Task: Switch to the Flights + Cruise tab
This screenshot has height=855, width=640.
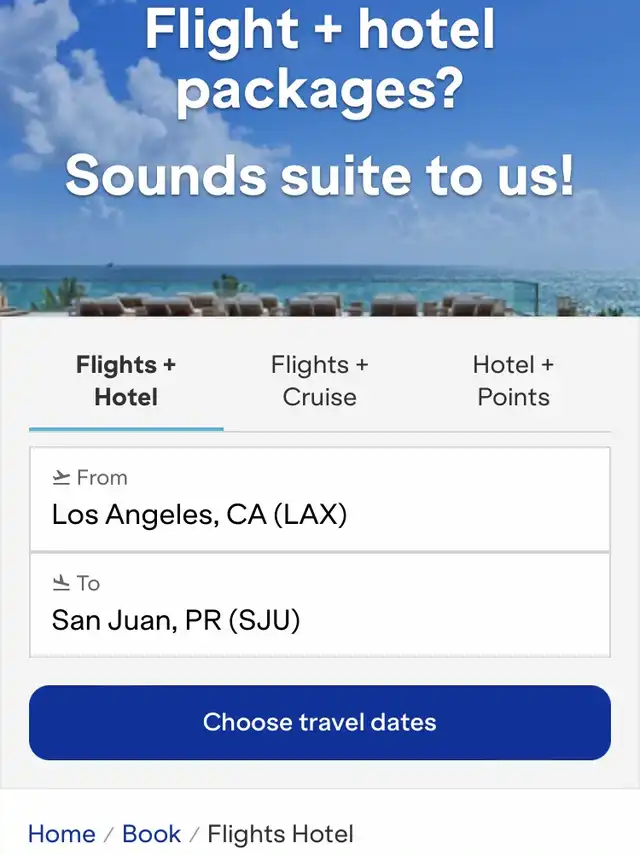Action: pyautogui.click(x=319, y=381)
